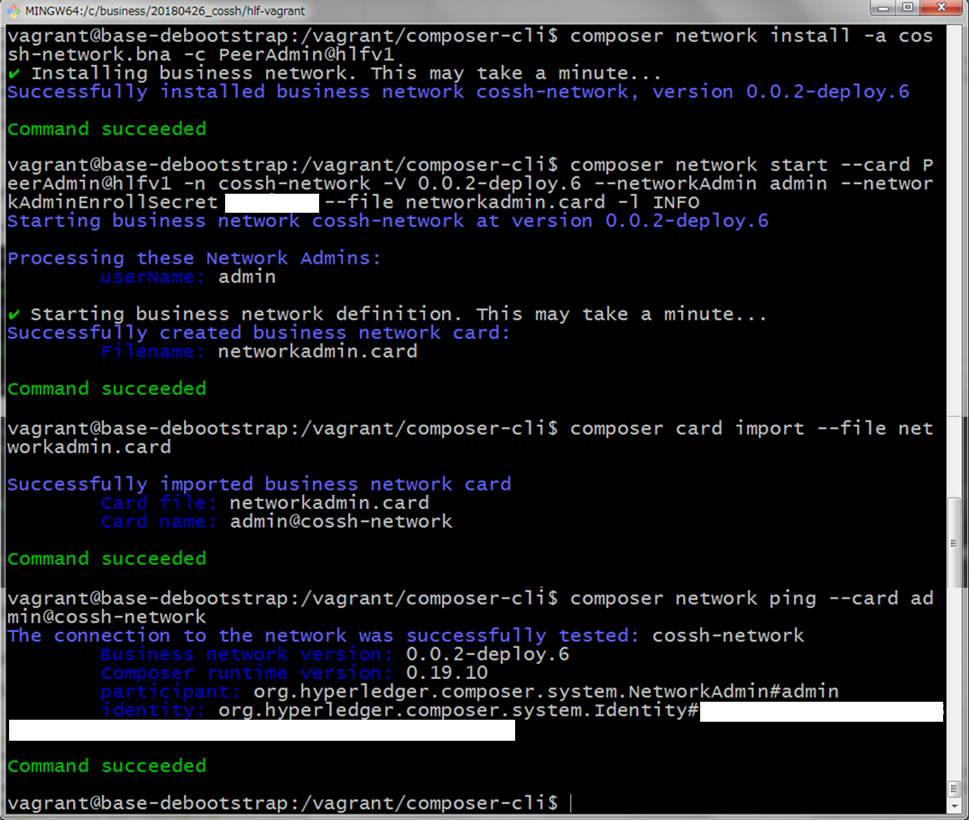Click the 'userName: admin' entry

188,277
